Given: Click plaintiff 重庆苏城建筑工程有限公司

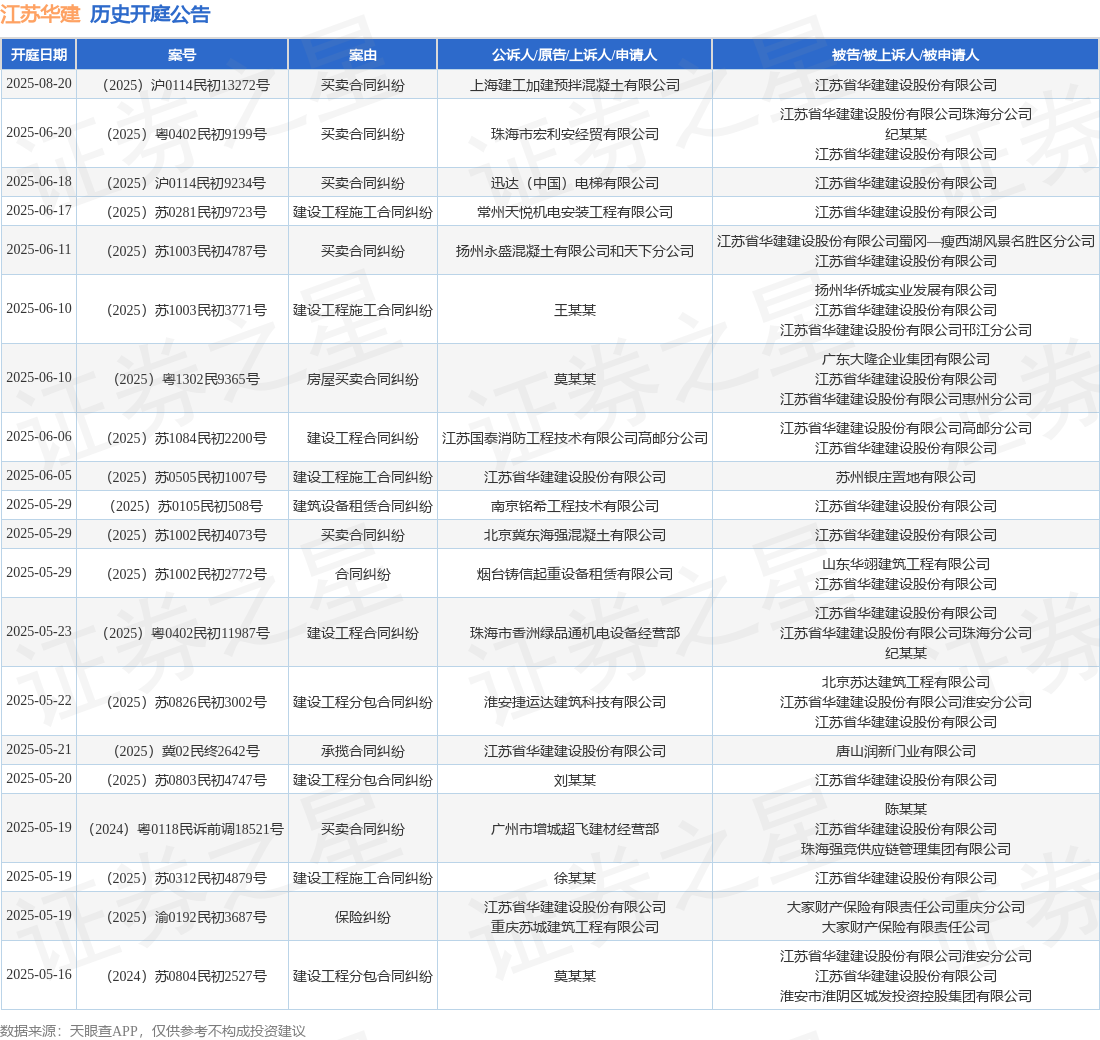Looking at the screenshot, I should (575, 927).
